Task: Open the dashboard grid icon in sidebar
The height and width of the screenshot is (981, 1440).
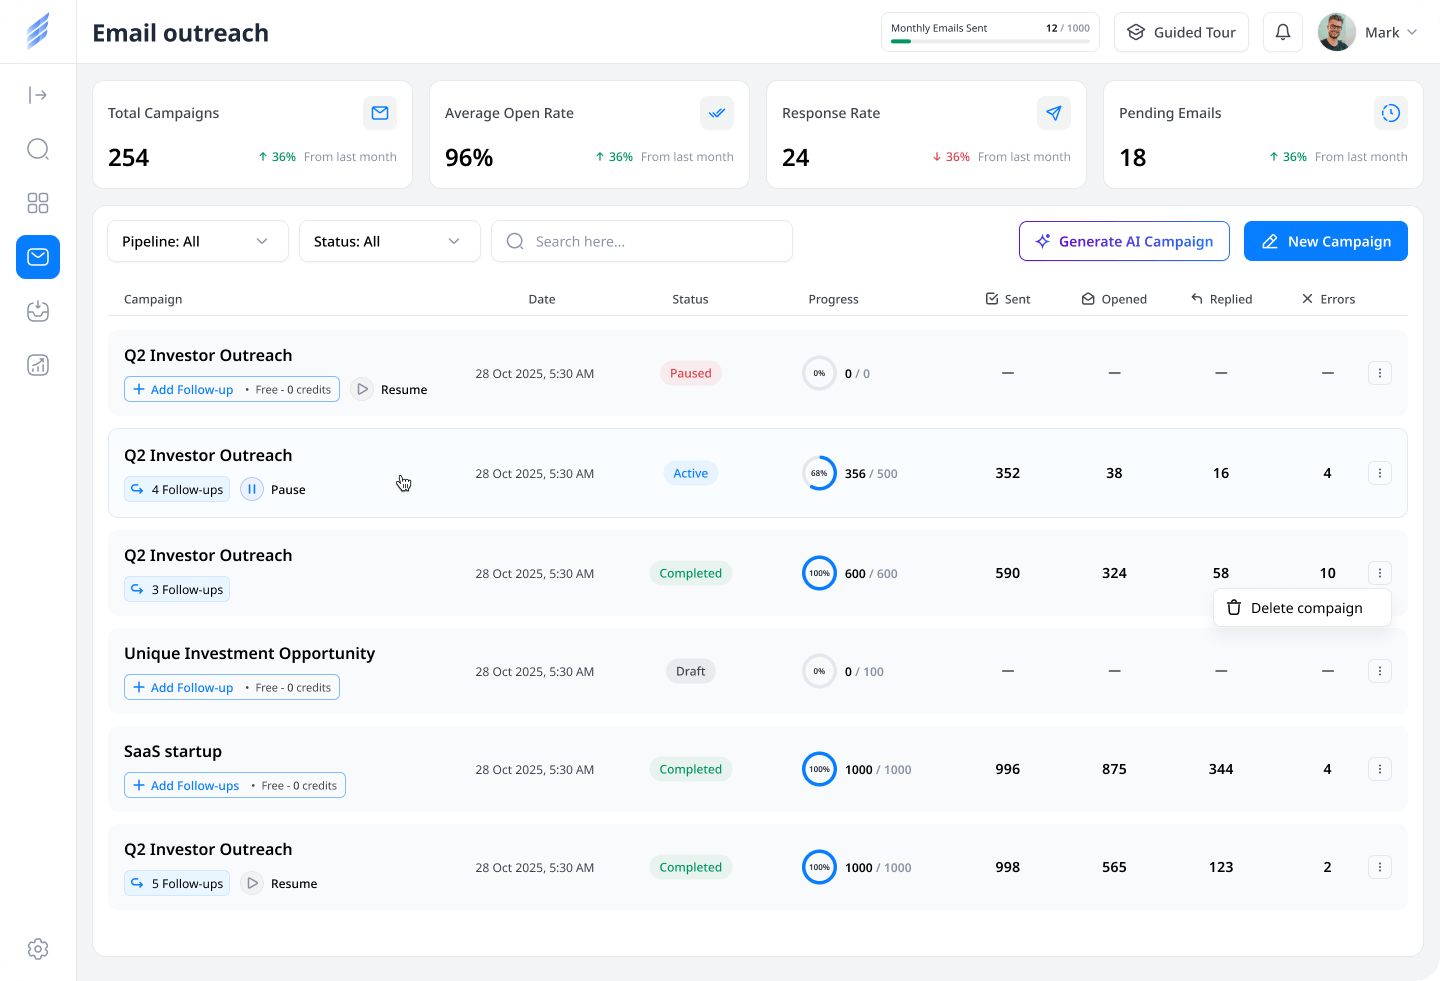Action: pyautogui.click(x=38, y=203)
